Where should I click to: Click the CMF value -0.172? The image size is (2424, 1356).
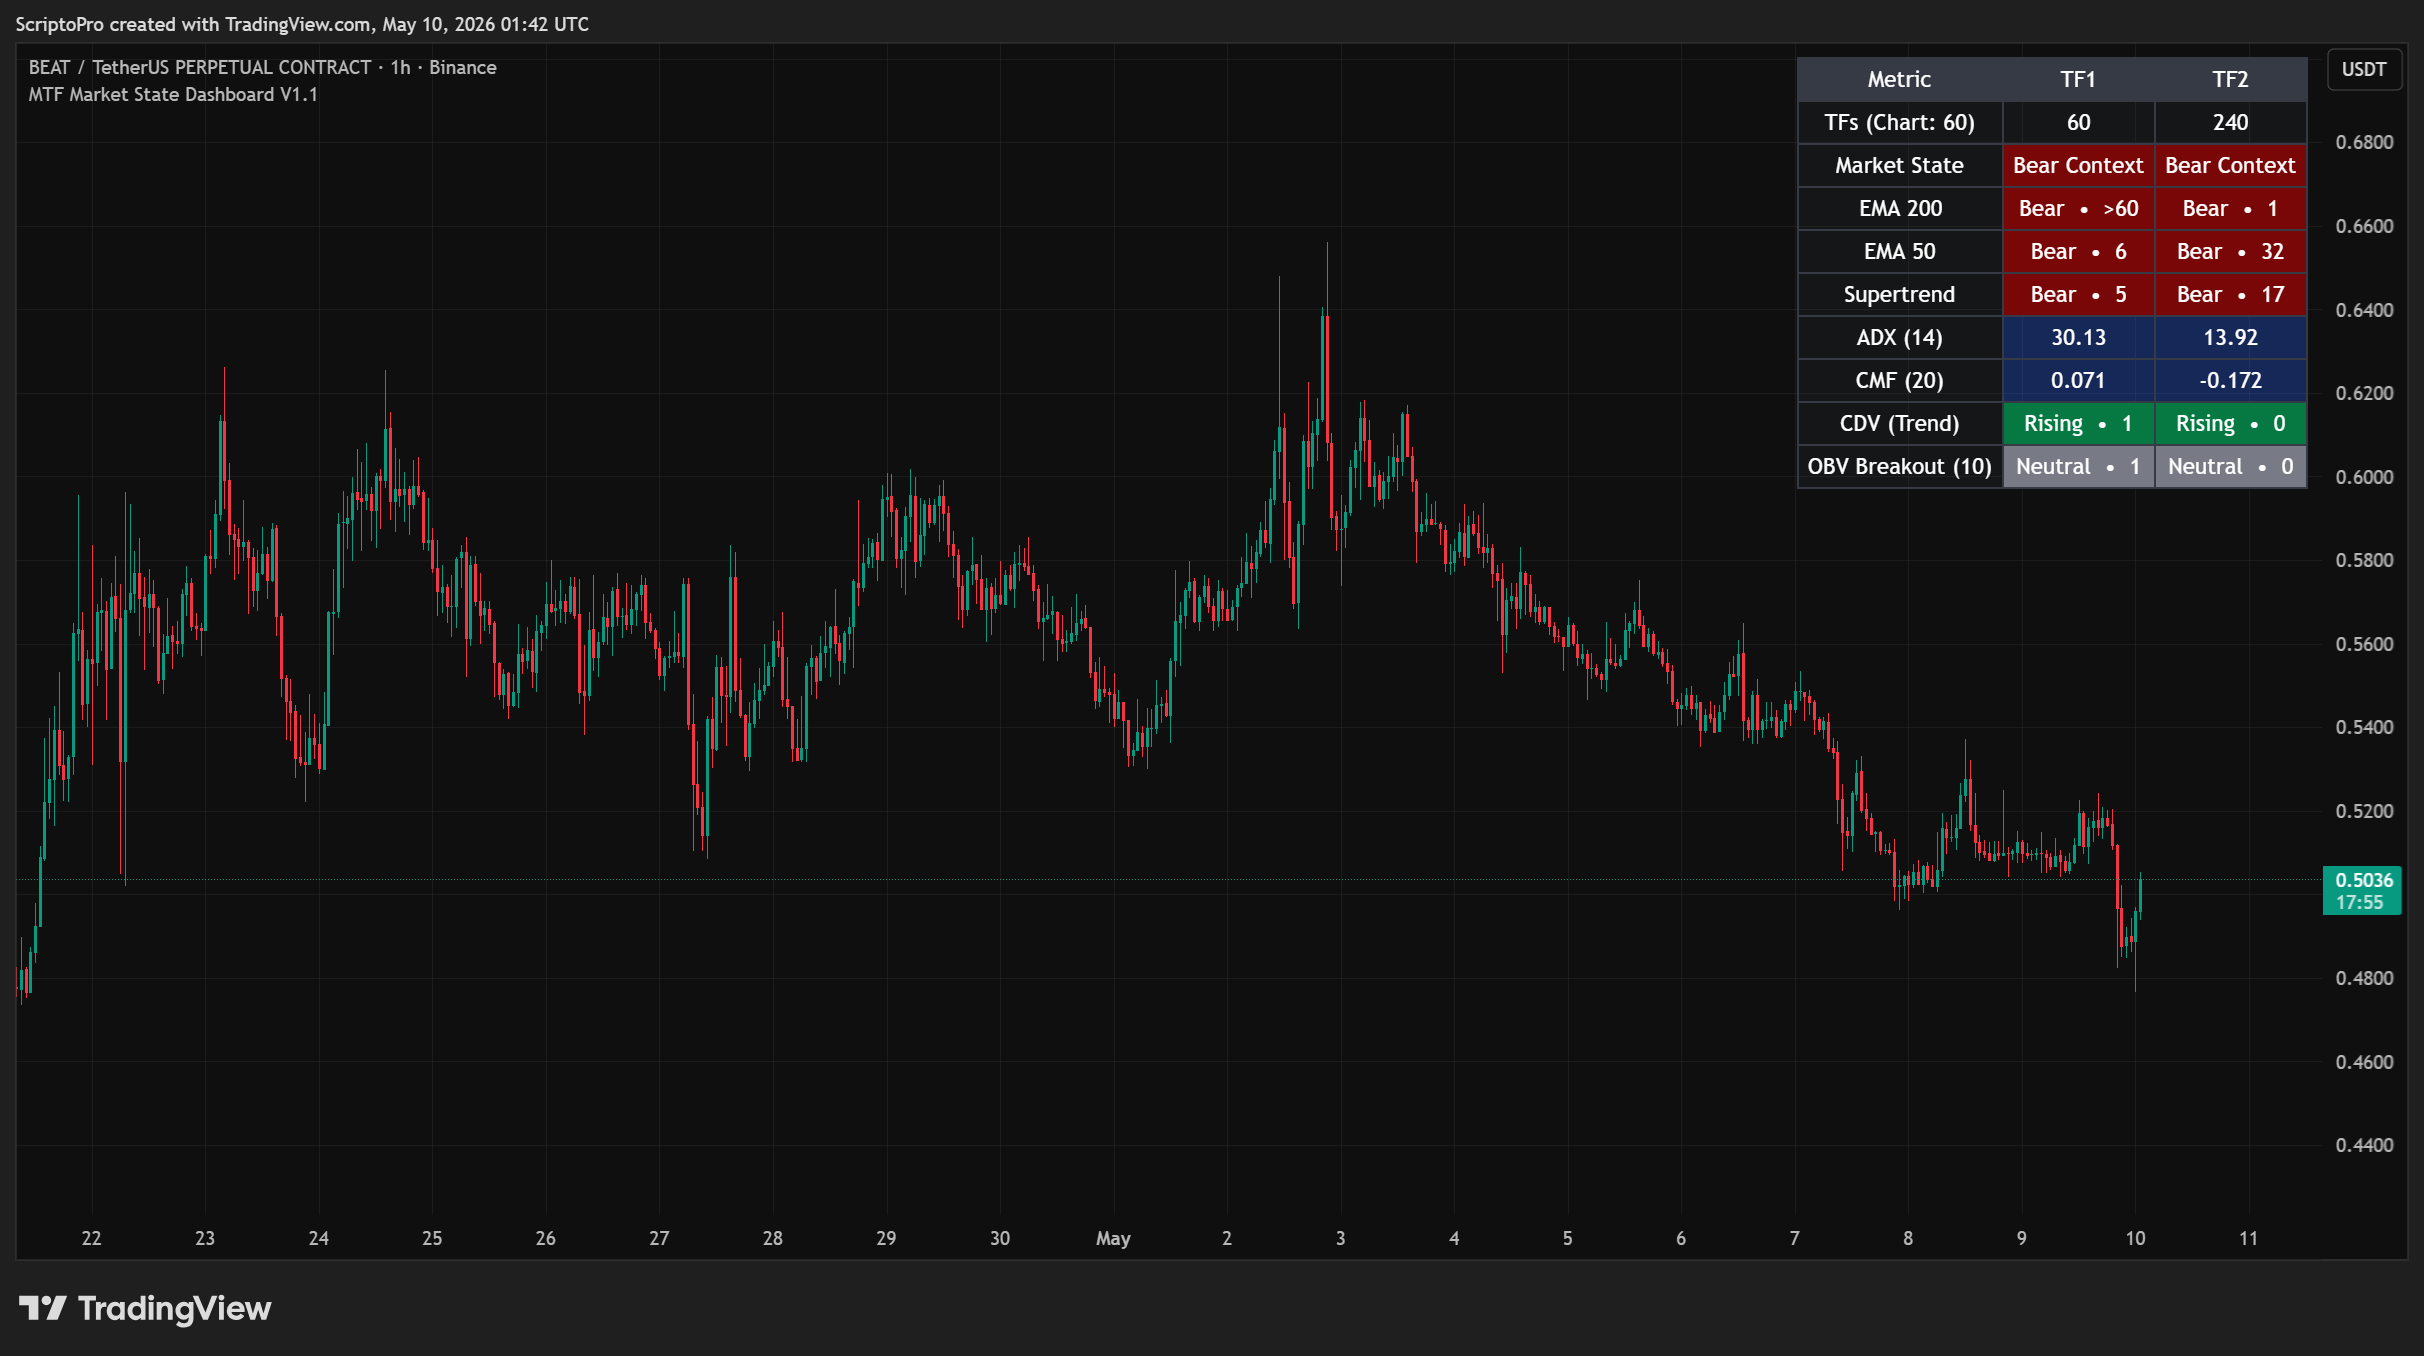(2230, 380)
